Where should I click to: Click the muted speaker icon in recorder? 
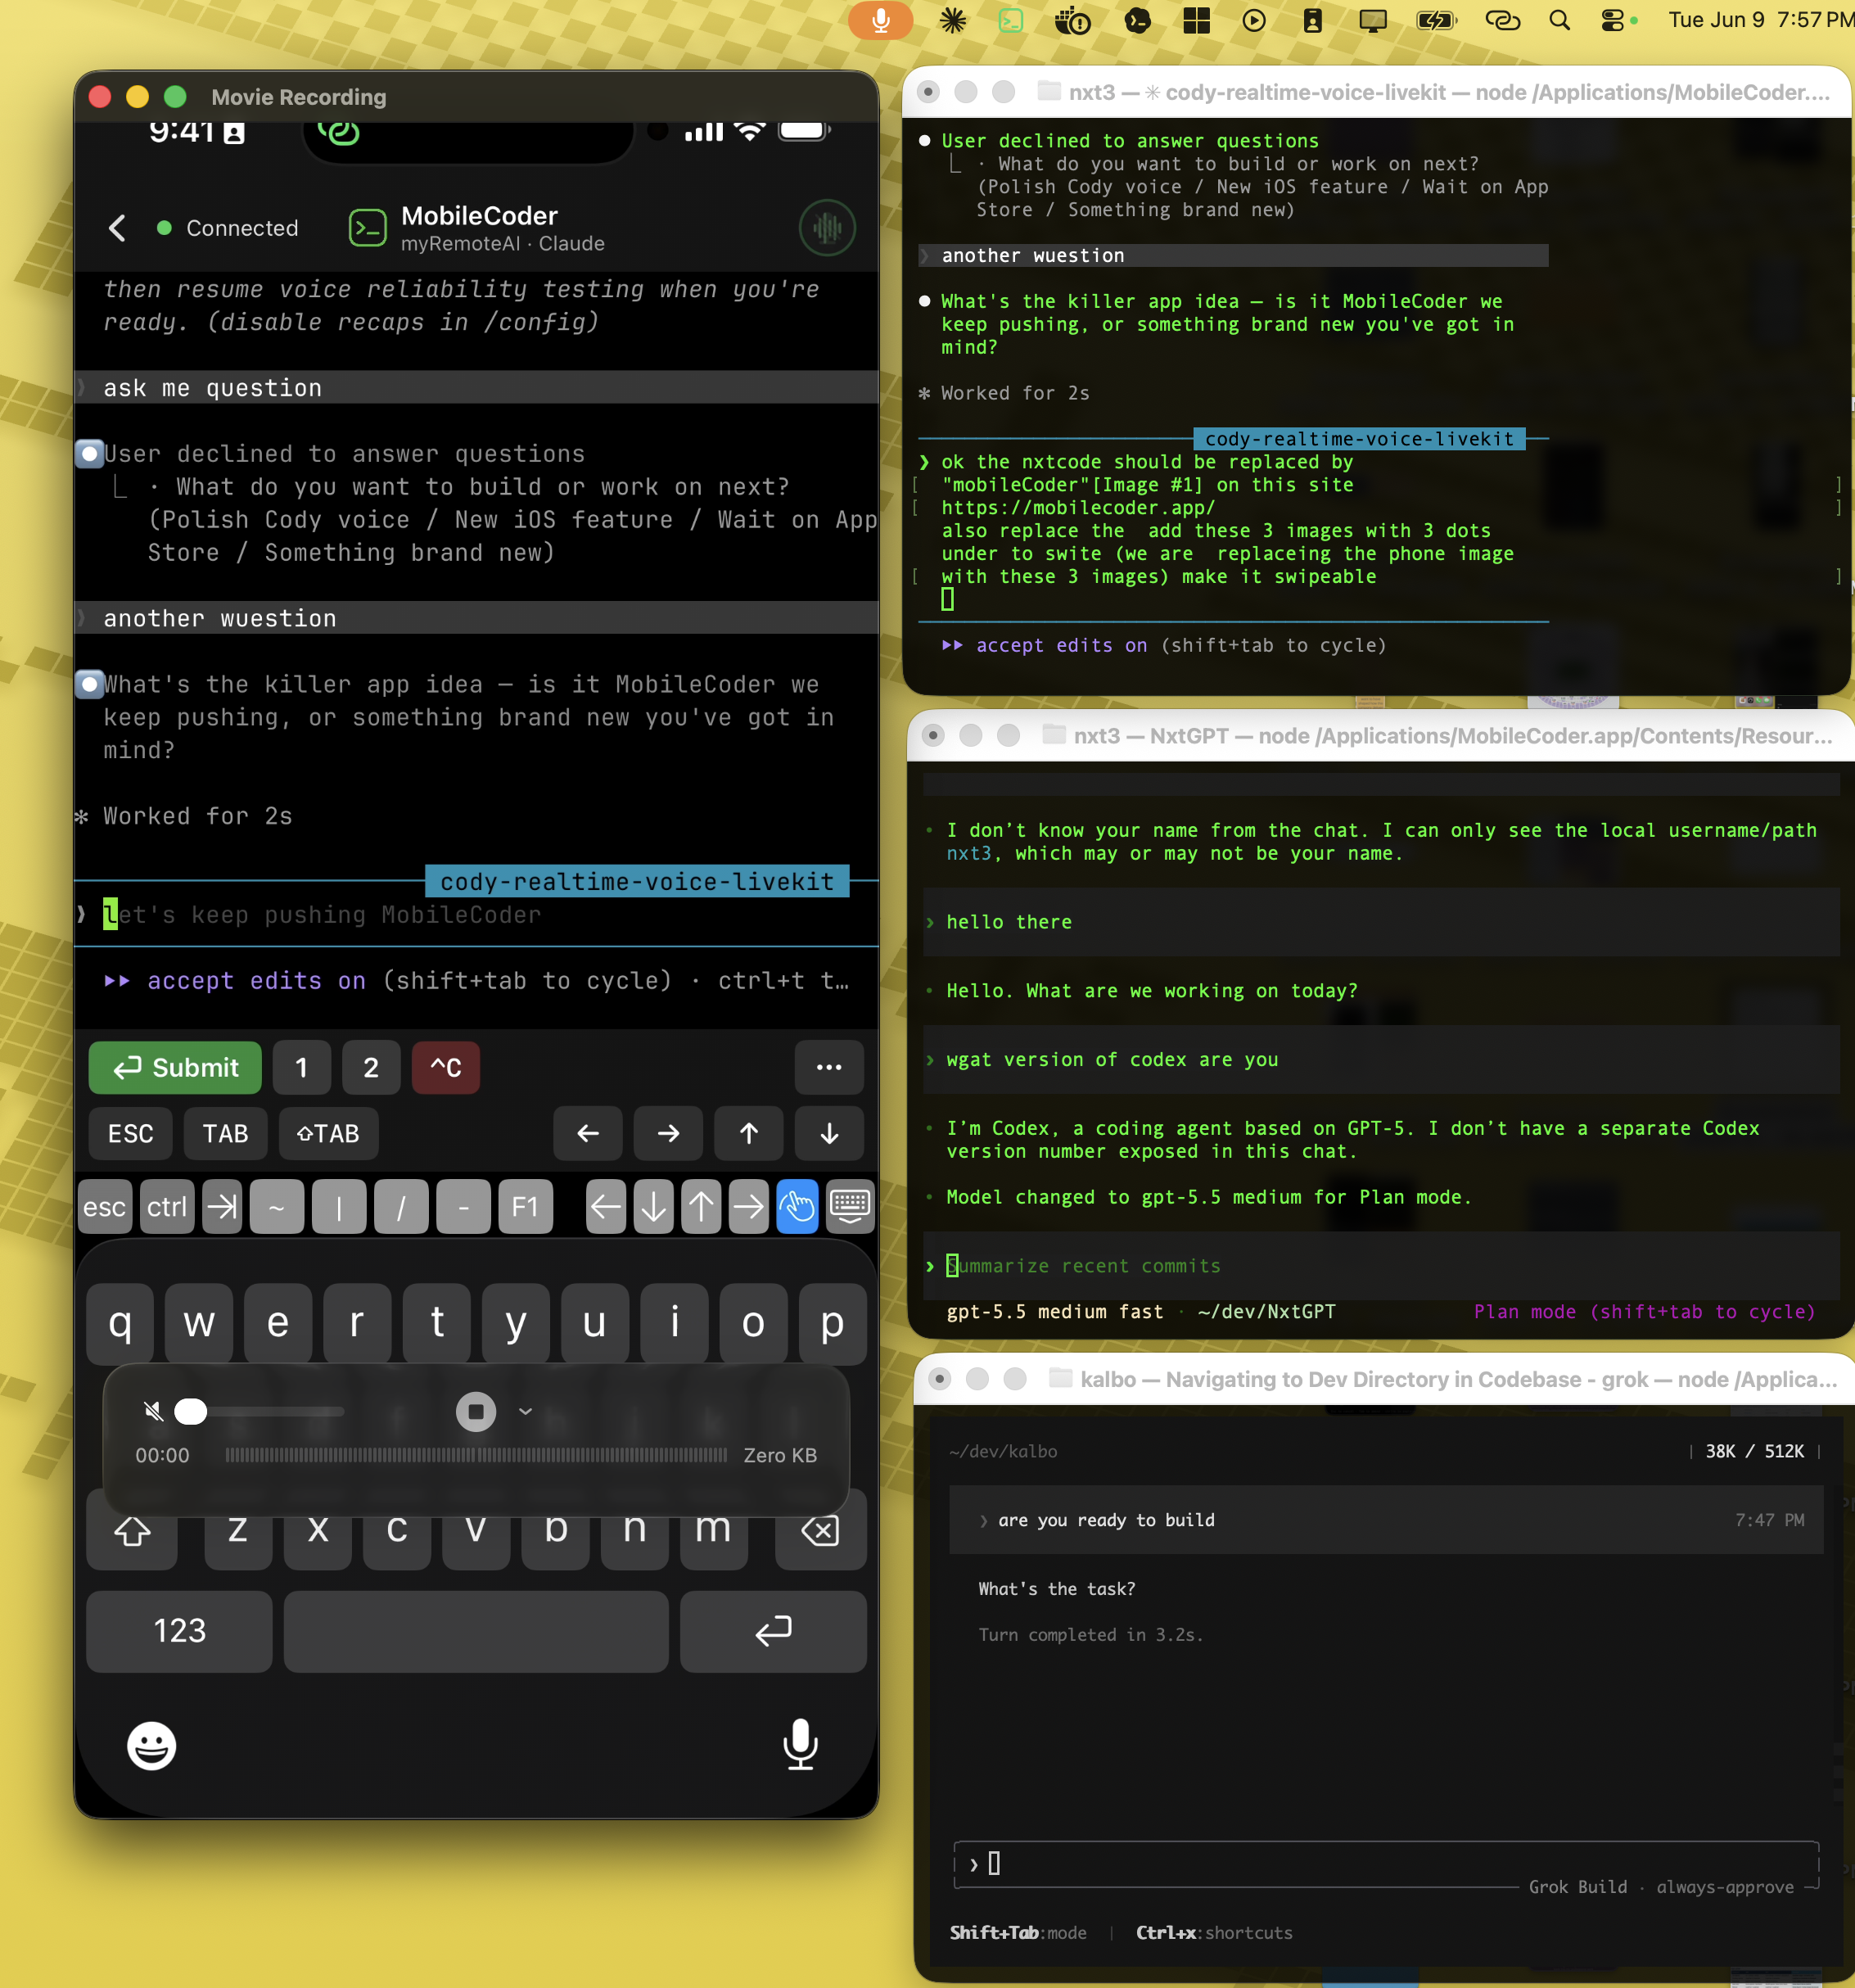click(153, 1412)
